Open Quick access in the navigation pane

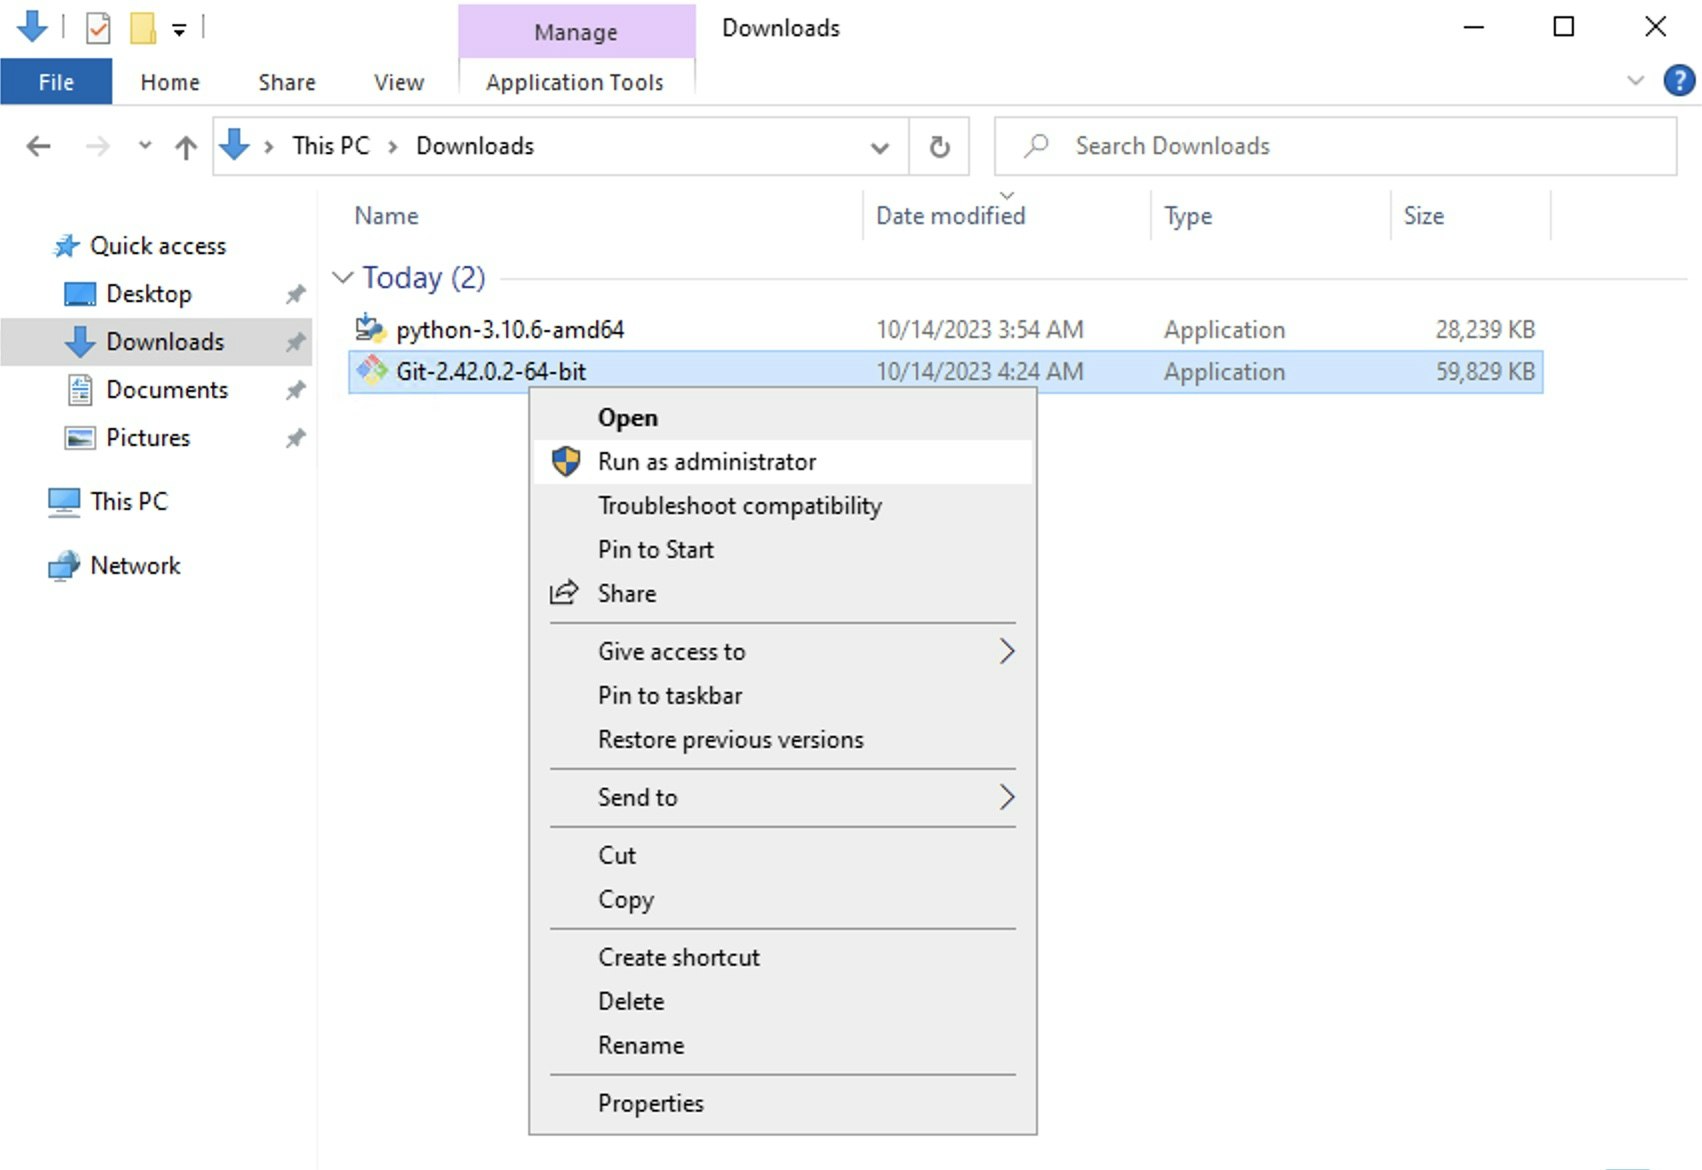point(158,246)
